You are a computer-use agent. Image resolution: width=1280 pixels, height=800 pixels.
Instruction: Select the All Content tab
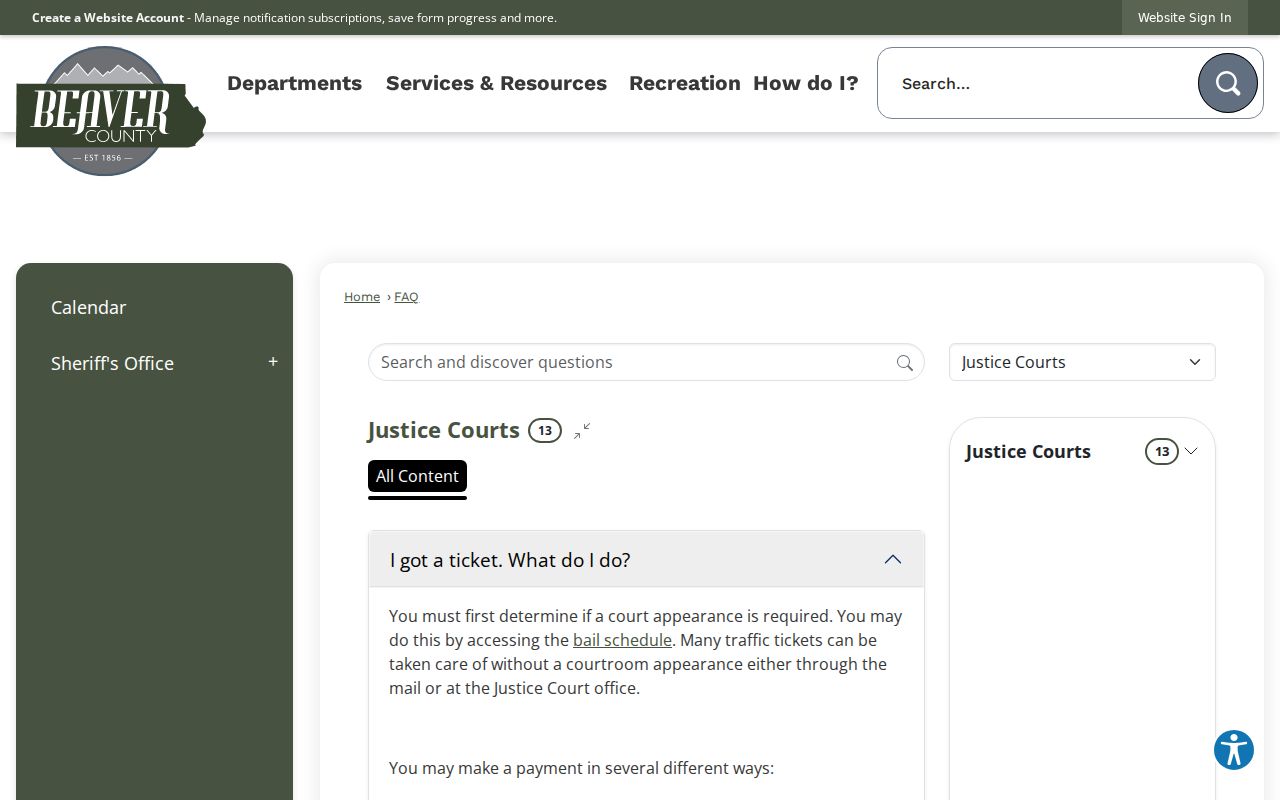417,476
